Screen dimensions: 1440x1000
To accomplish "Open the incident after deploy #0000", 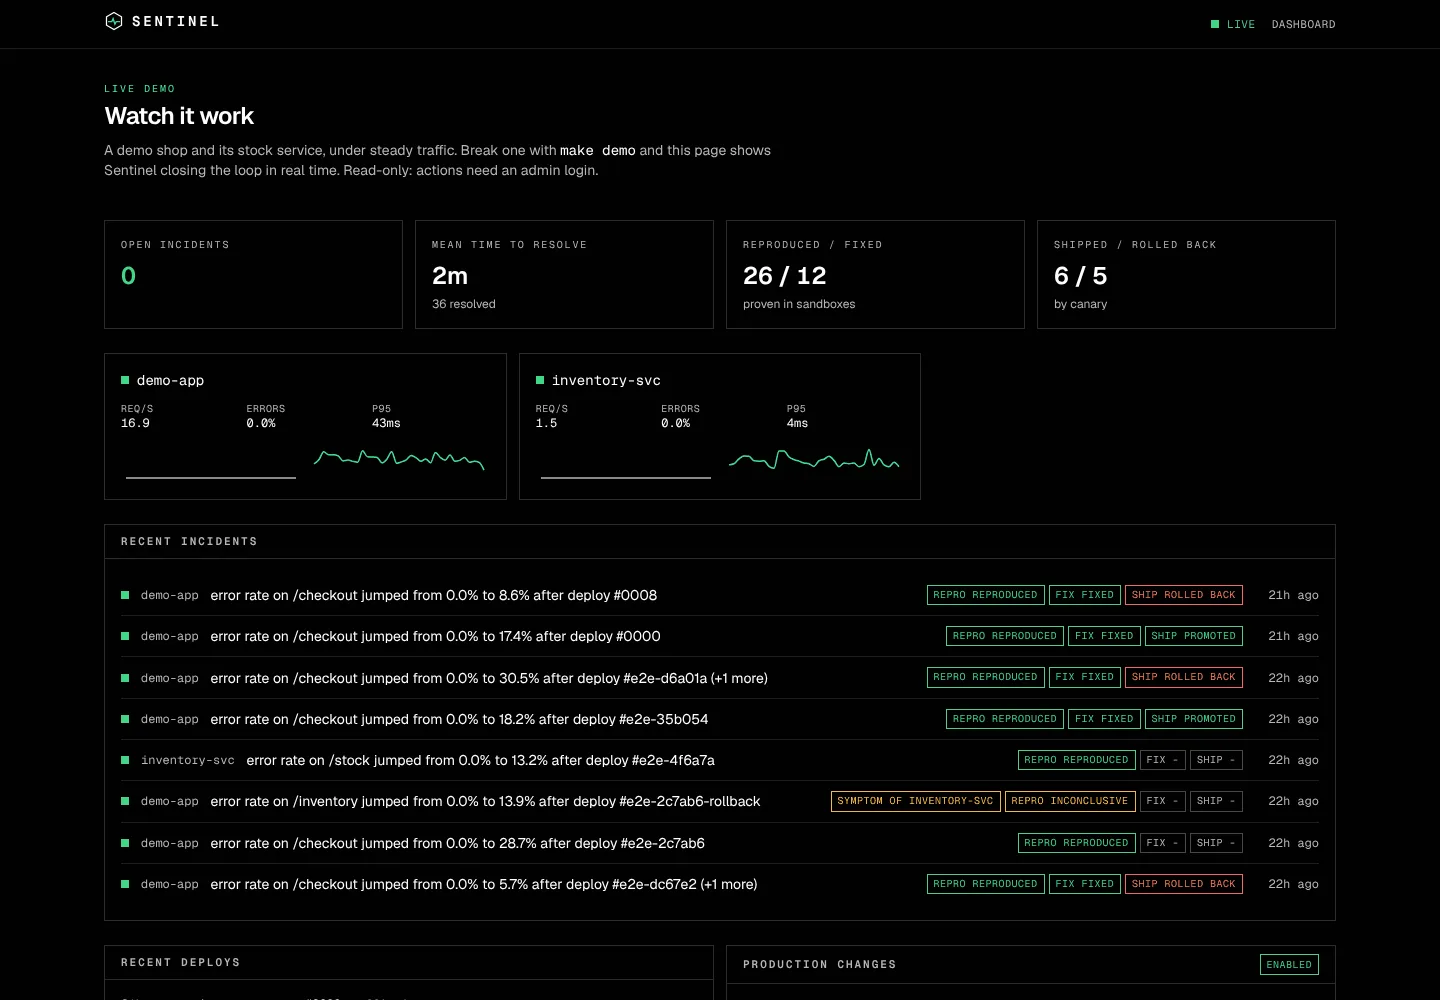I will 435,636.
